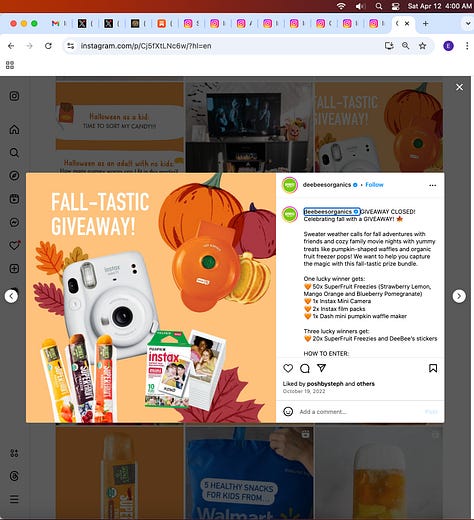474x520 pixels.
Task: Share the post with paper plane icon
Action: click(321, 368)
